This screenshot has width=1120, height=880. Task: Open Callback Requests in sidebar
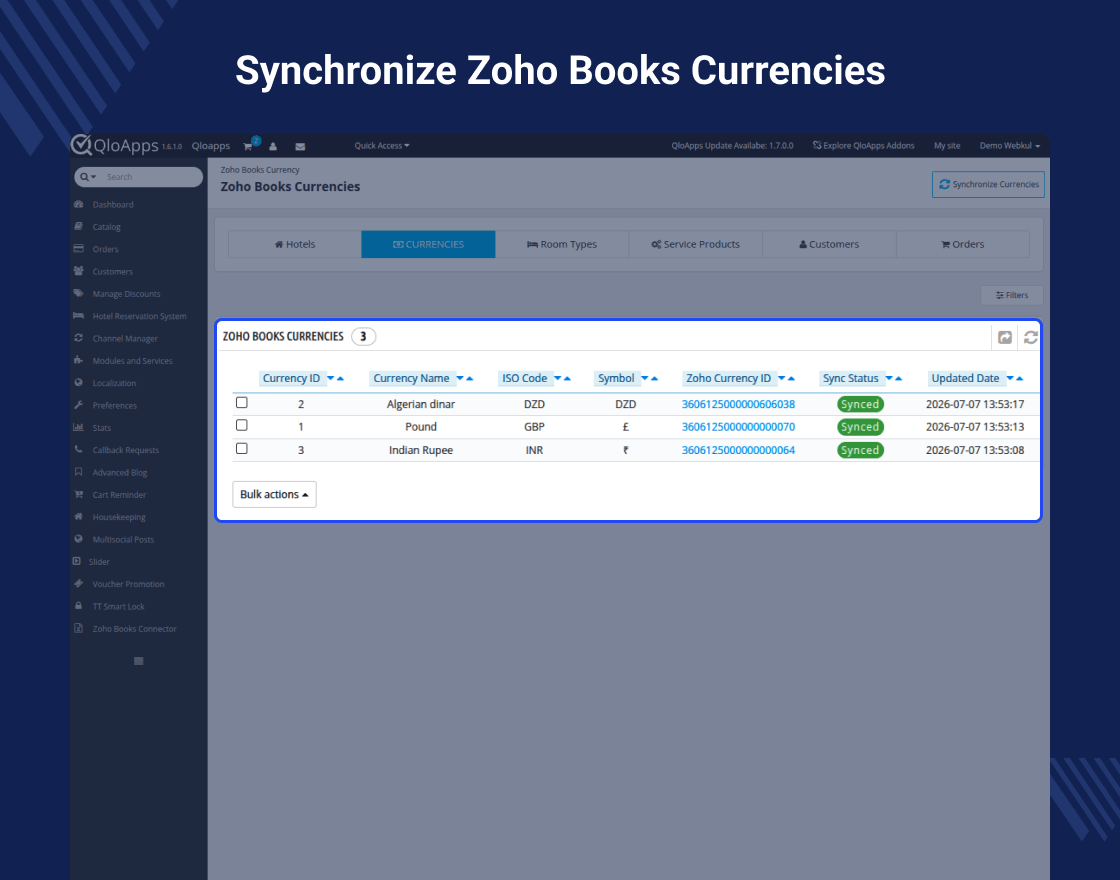[126, 450]
